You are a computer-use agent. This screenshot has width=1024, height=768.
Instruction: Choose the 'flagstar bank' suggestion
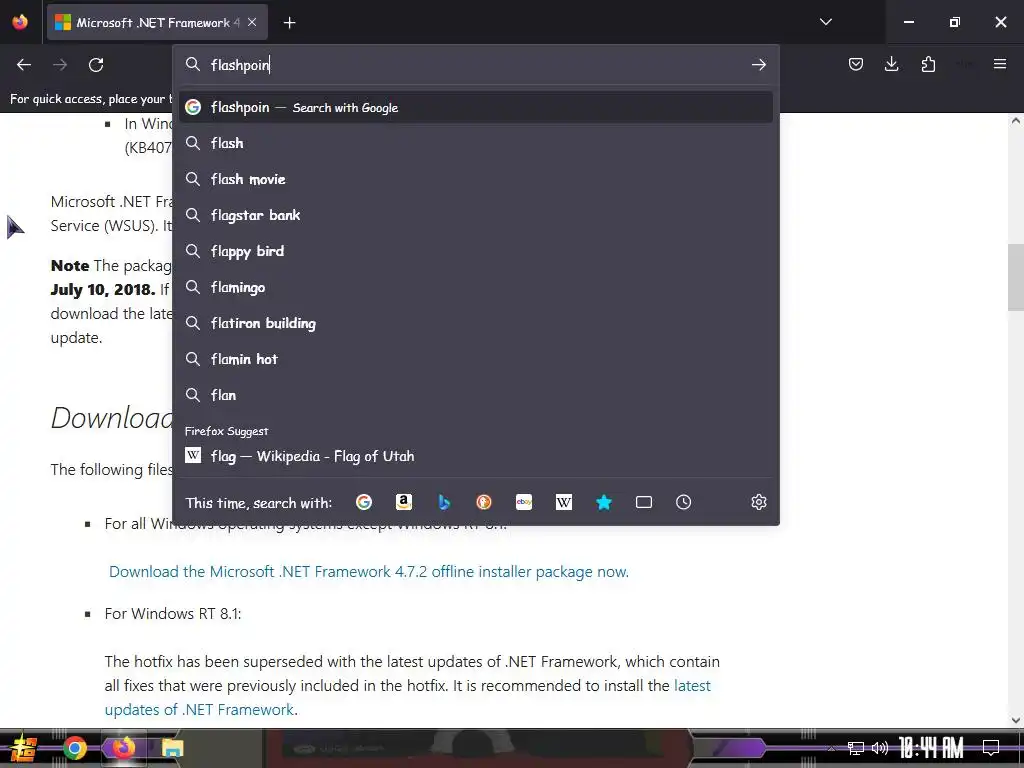point(475,215)
